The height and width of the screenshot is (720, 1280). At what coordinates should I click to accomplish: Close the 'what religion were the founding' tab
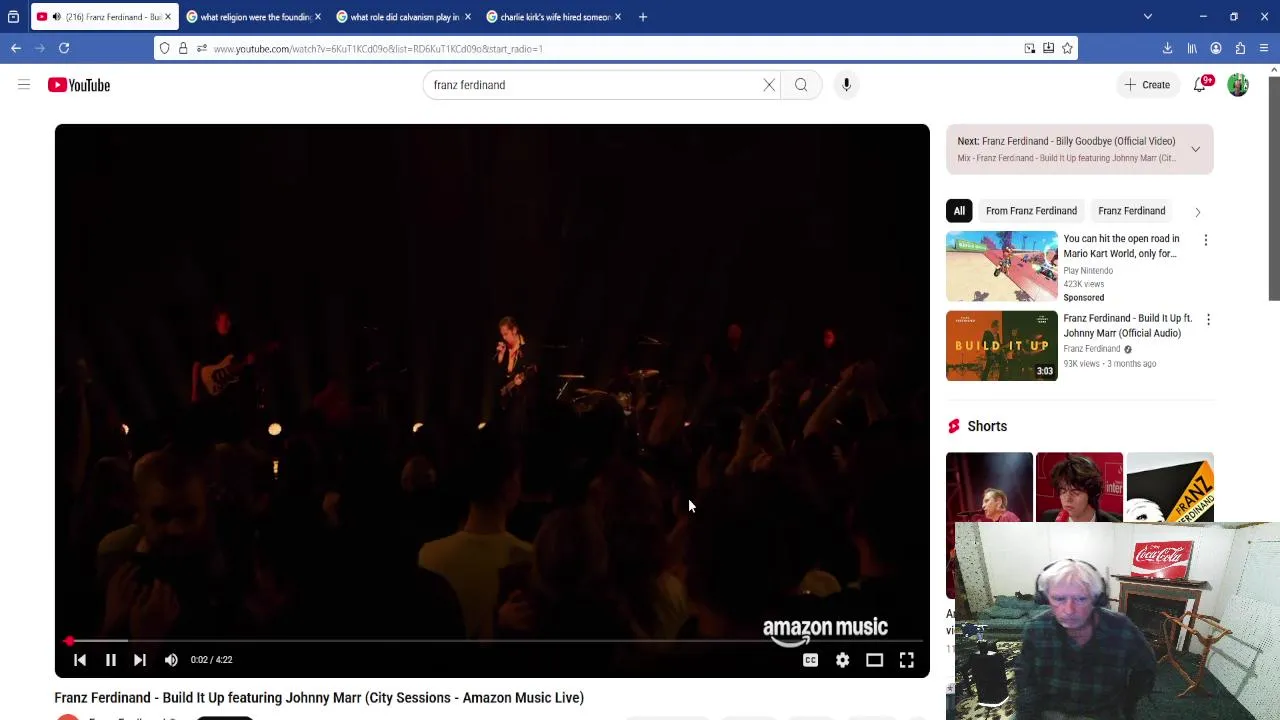(318, 17)
